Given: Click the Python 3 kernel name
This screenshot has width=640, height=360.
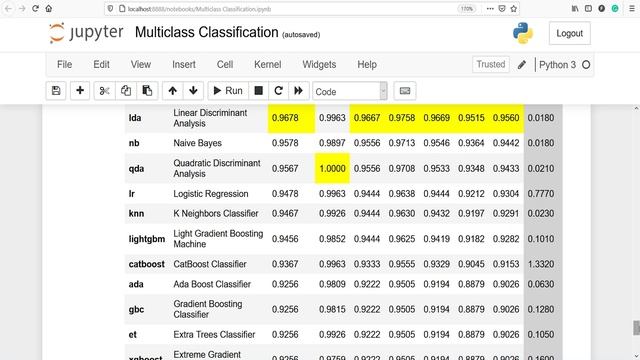Looking at the screenshot, I should pos(557,65).
